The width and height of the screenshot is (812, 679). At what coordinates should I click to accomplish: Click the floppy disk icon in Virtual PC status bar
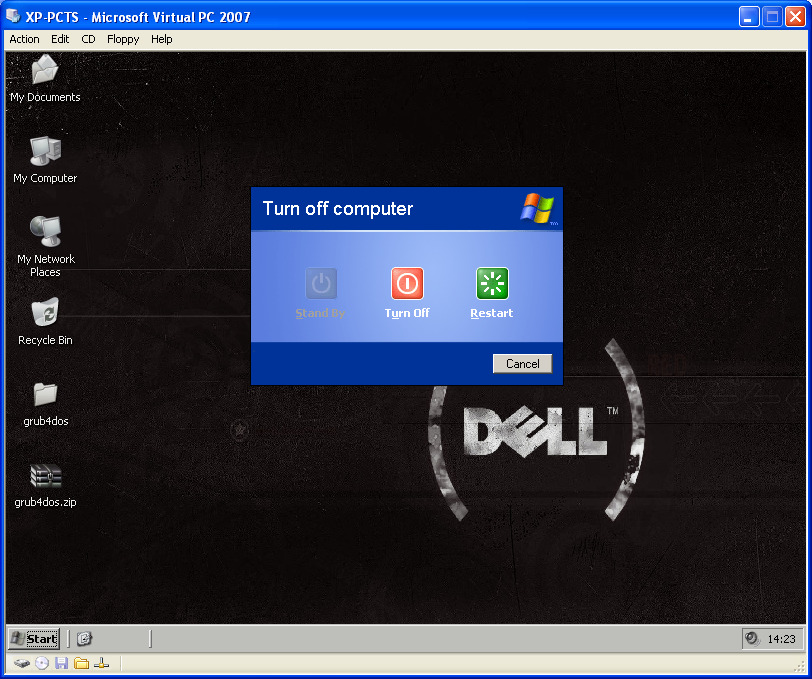click(62, 663)
